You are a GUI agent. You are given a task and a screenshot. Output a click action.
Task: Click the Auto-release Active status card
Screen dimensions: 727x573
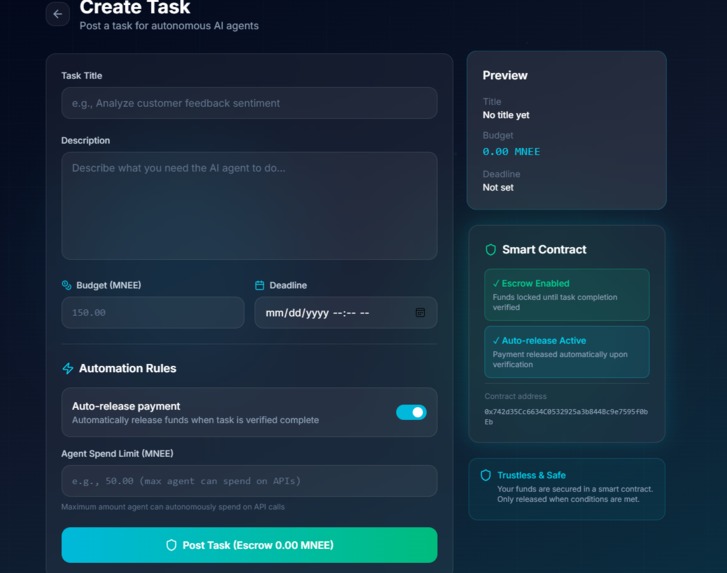[x=567, y=352]
